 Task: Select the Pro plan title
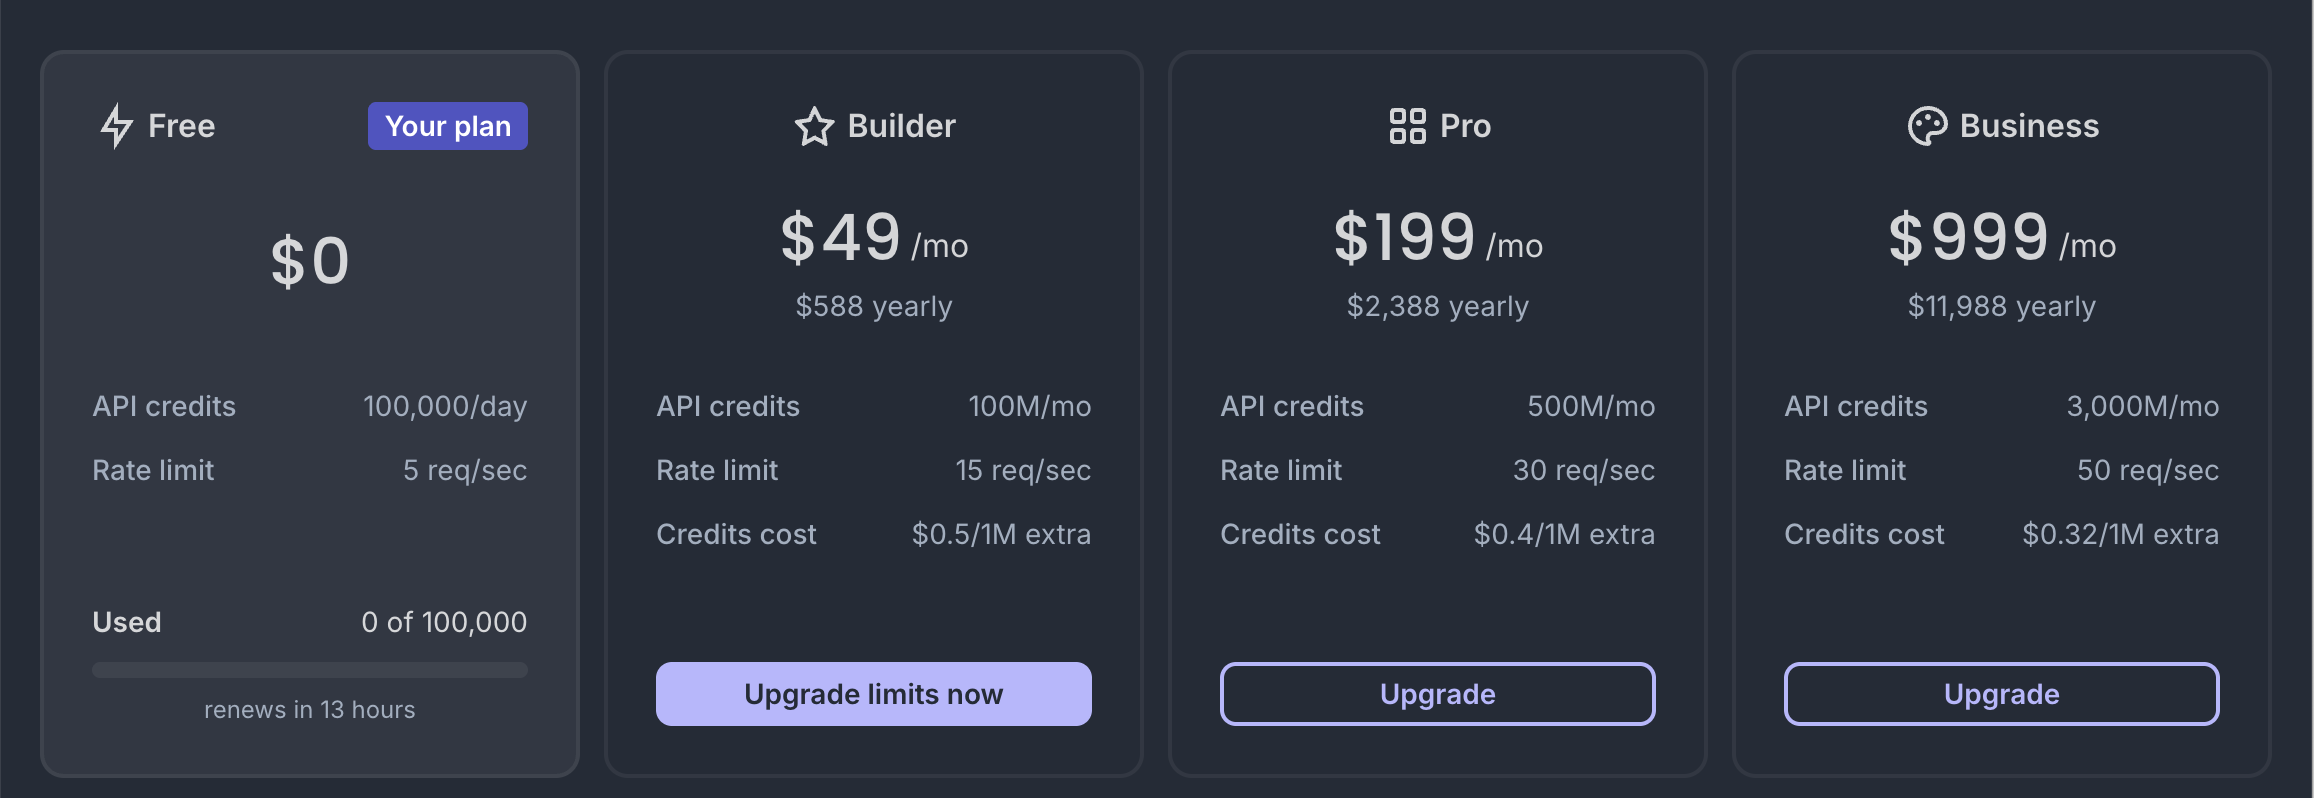[x=1466, y=126]
